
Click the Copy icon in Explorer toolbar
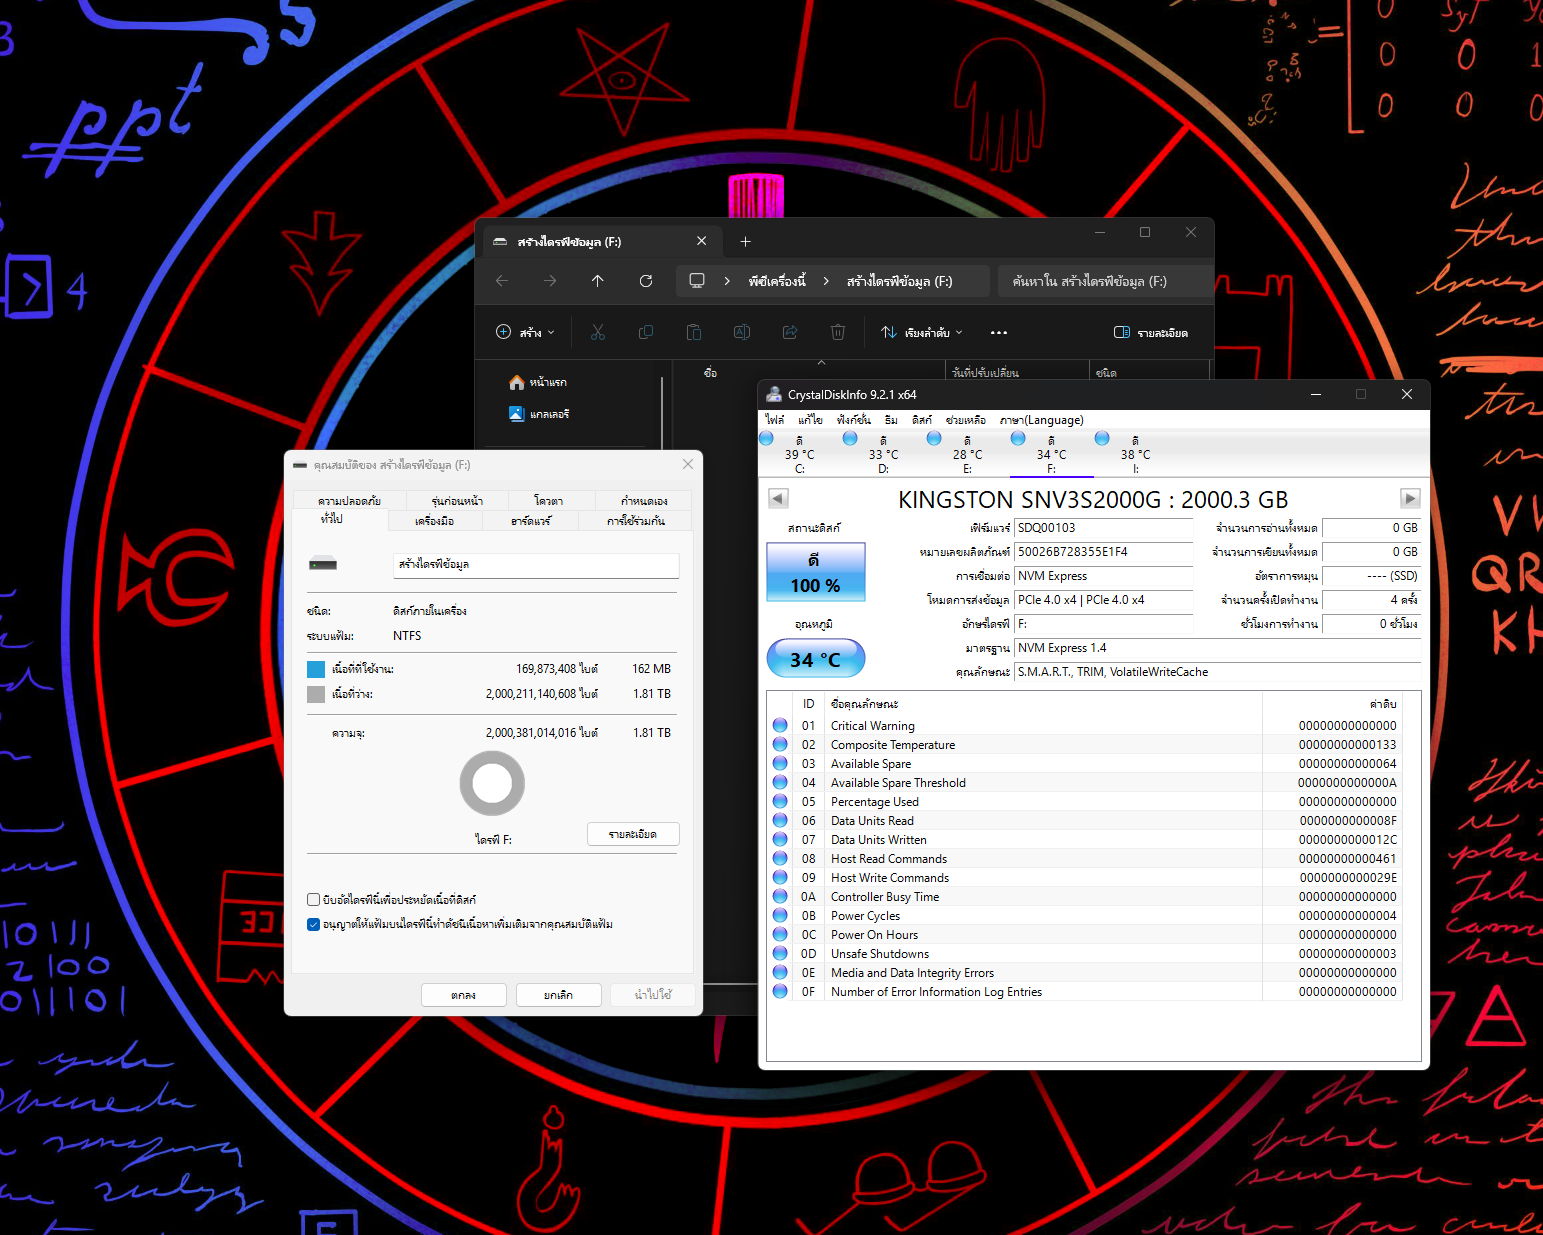click(646, 332)
